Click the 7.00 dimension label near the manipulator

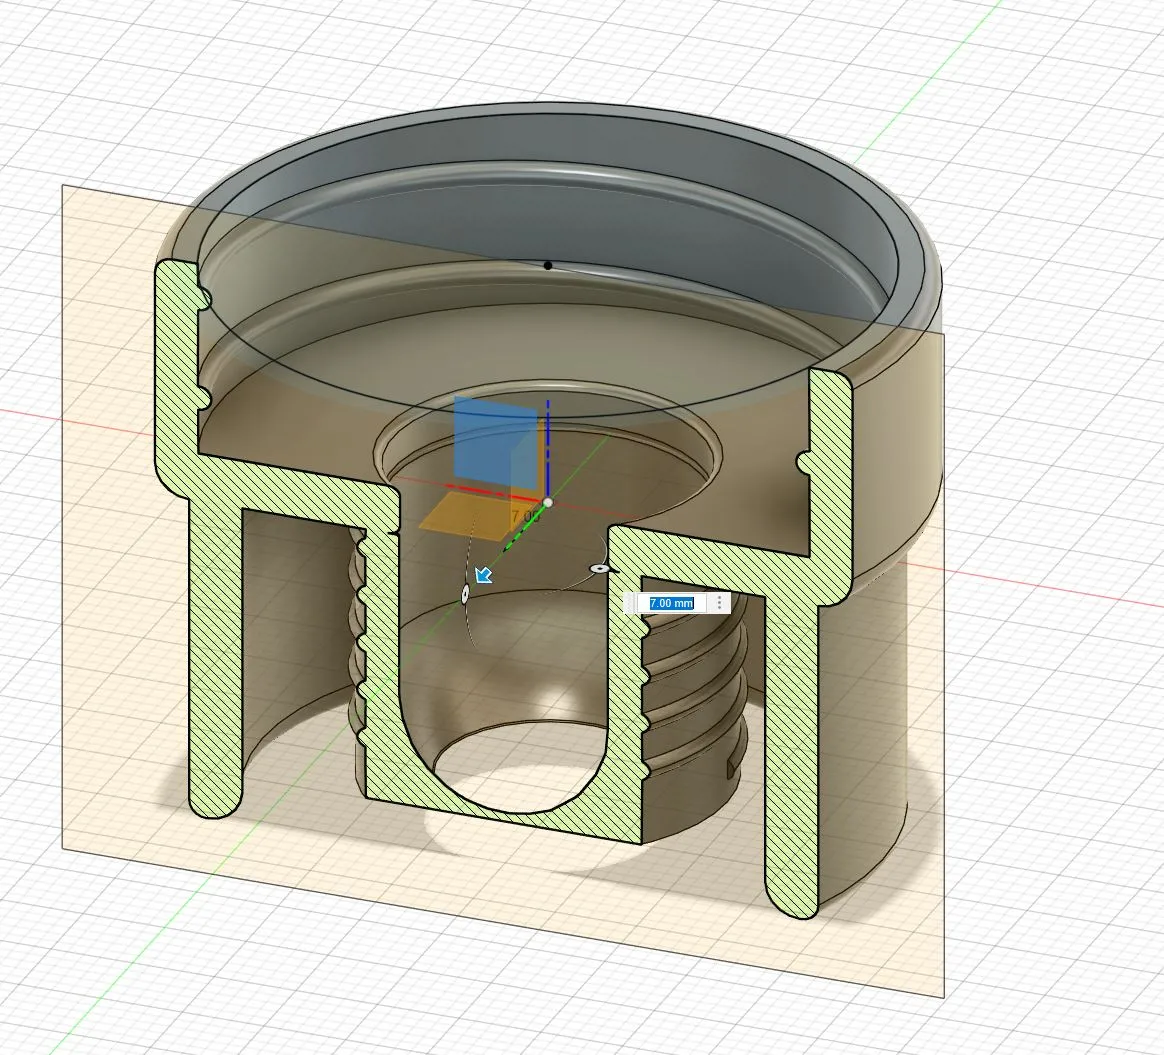click(x=524, y=517)
